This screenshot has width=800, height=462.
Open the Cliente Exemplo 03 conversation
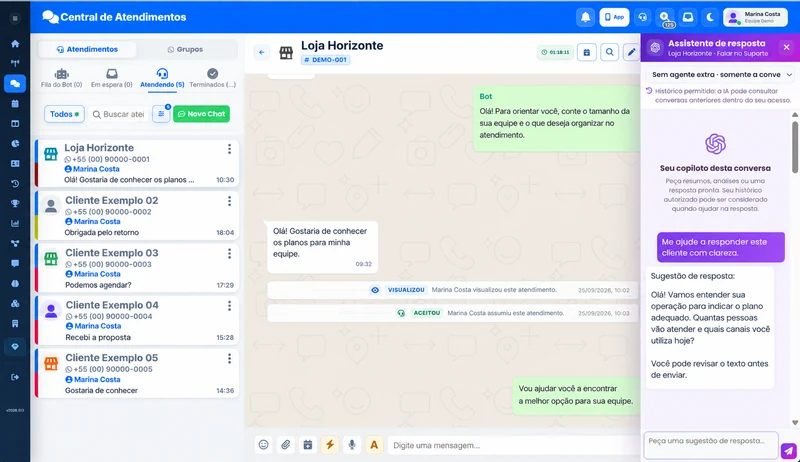tap(137, 268)
